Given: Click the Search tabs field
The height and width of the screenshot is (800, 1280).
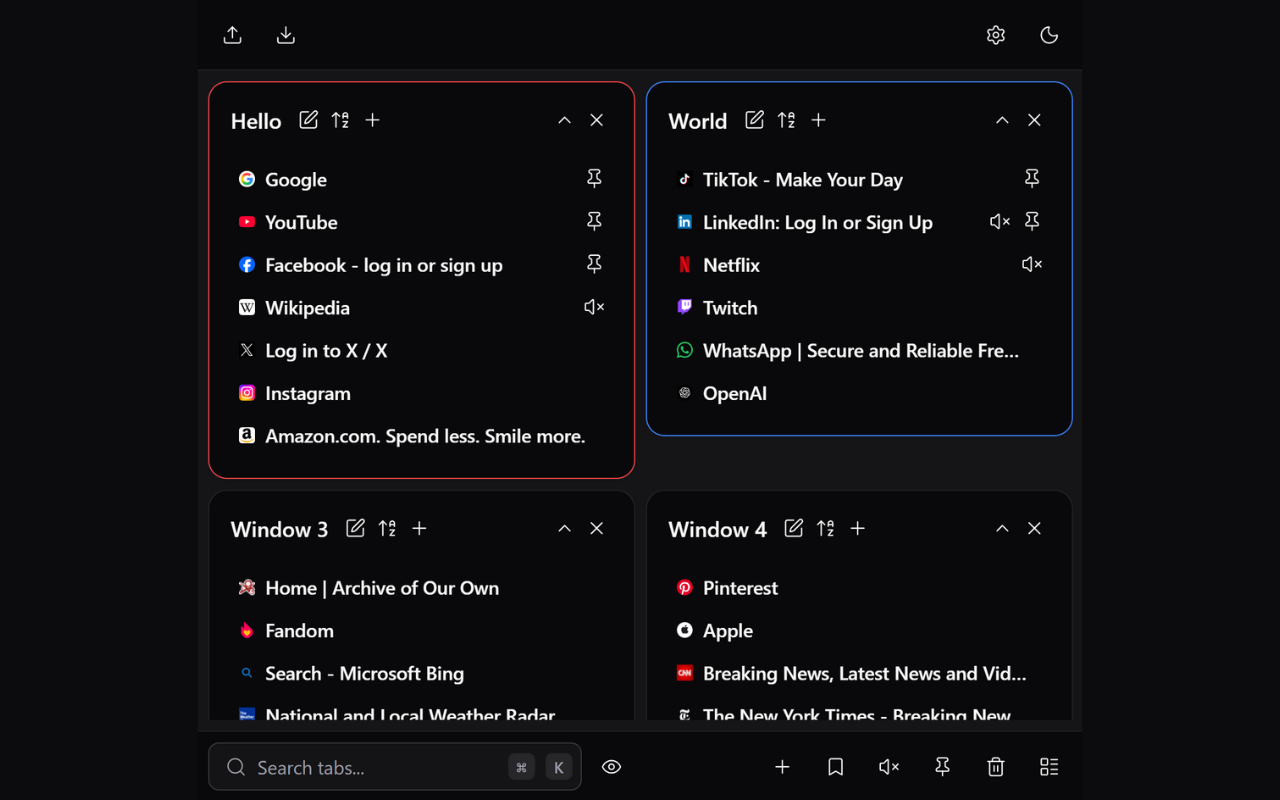Looking at the screenshot, I should click(x=395, y=767).
